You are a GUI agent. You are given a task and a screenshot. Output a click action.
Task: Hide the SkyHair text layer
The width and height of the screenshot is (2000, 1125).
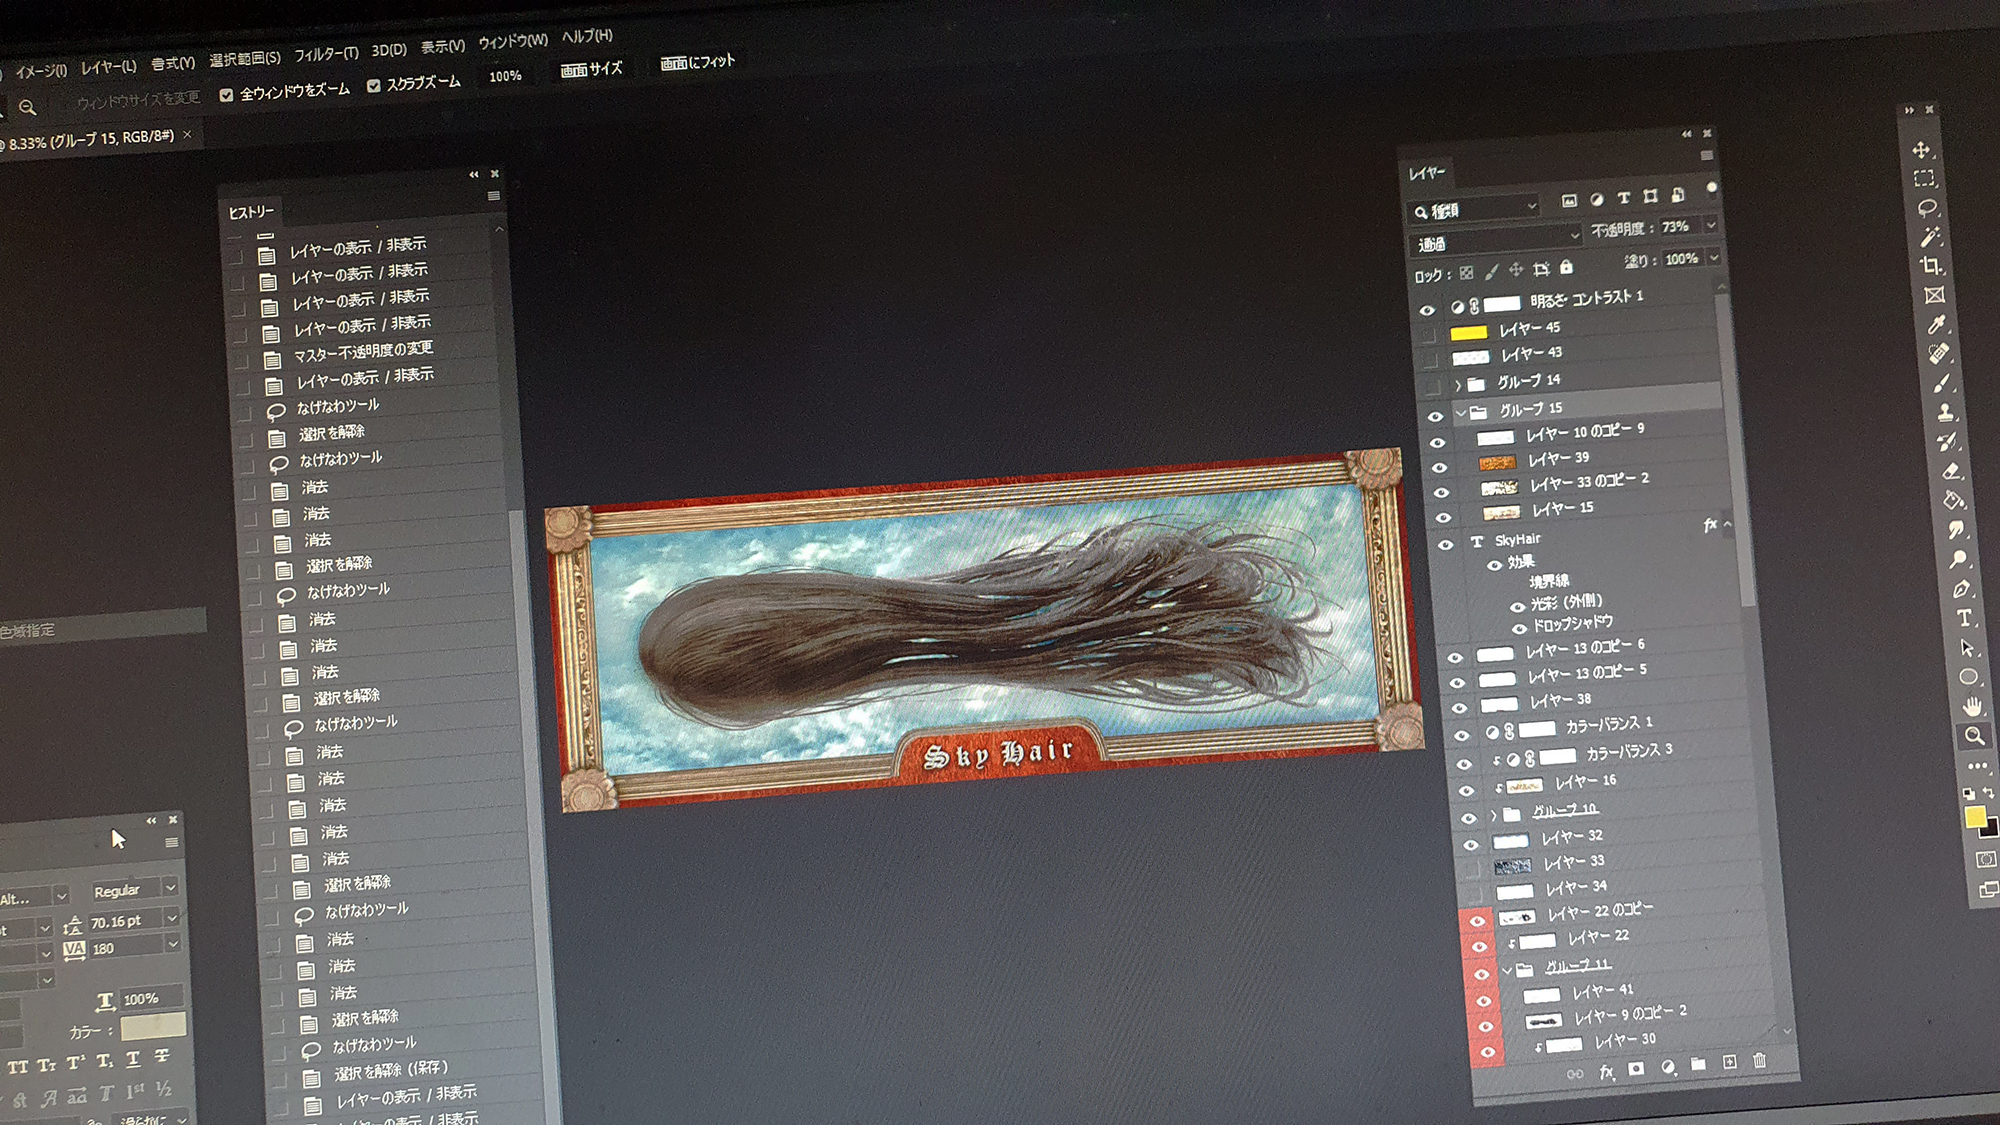[x=1445, y=545]
